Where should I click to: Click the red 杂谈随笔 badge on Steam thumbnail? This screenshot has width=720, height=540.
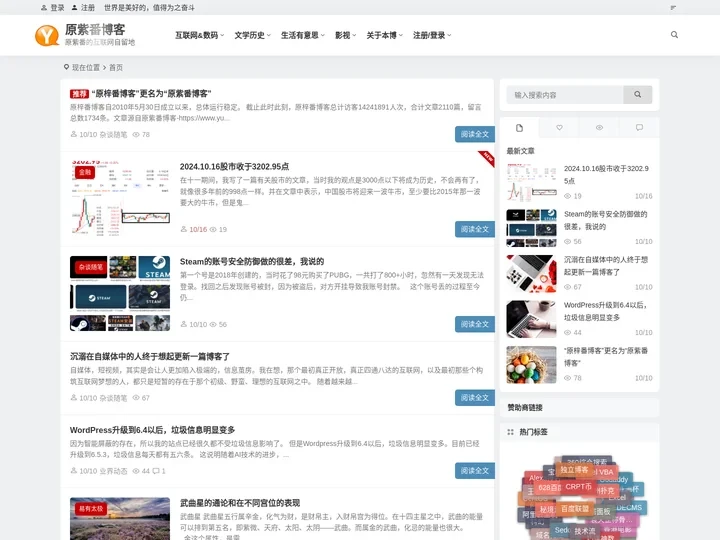(91, 267)
